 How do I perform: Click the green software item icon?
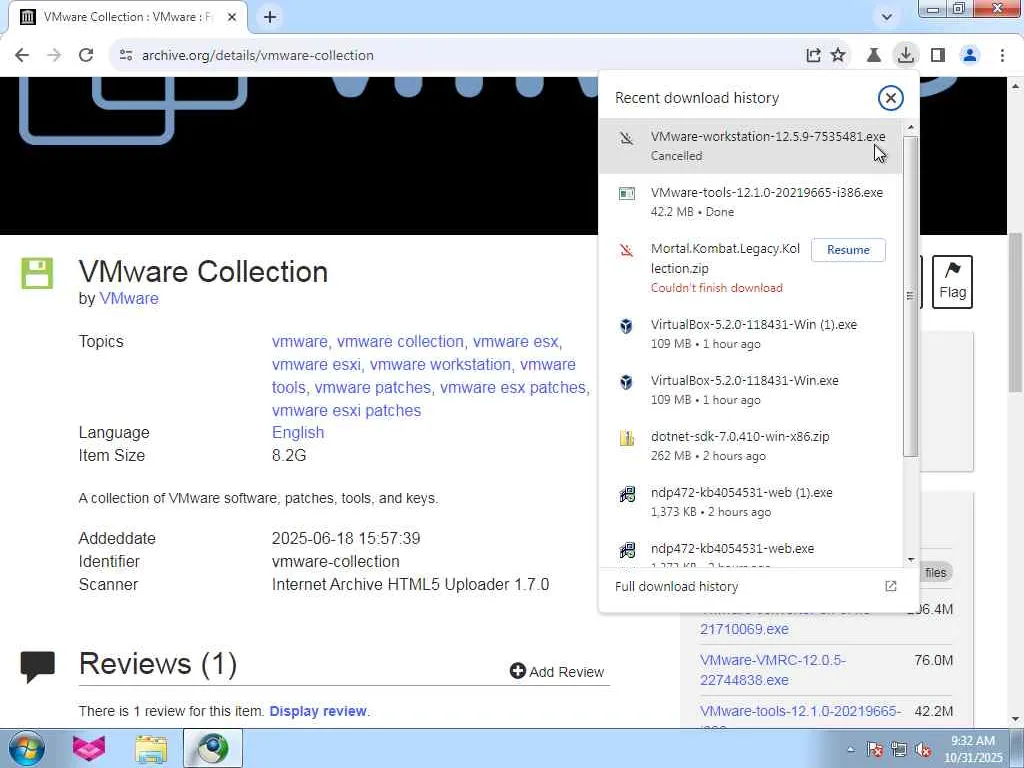pyautogui.click(x=37, y=274)
